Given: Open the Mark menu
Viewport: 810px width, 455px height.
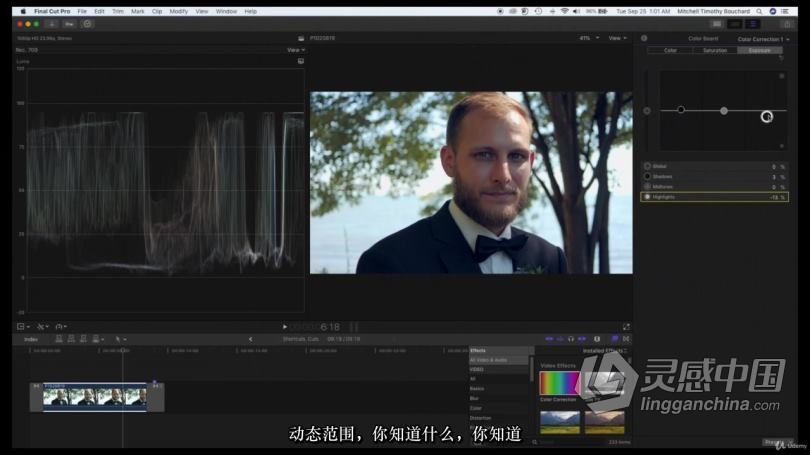Looking at the screenshot, I should pos(138,11).
